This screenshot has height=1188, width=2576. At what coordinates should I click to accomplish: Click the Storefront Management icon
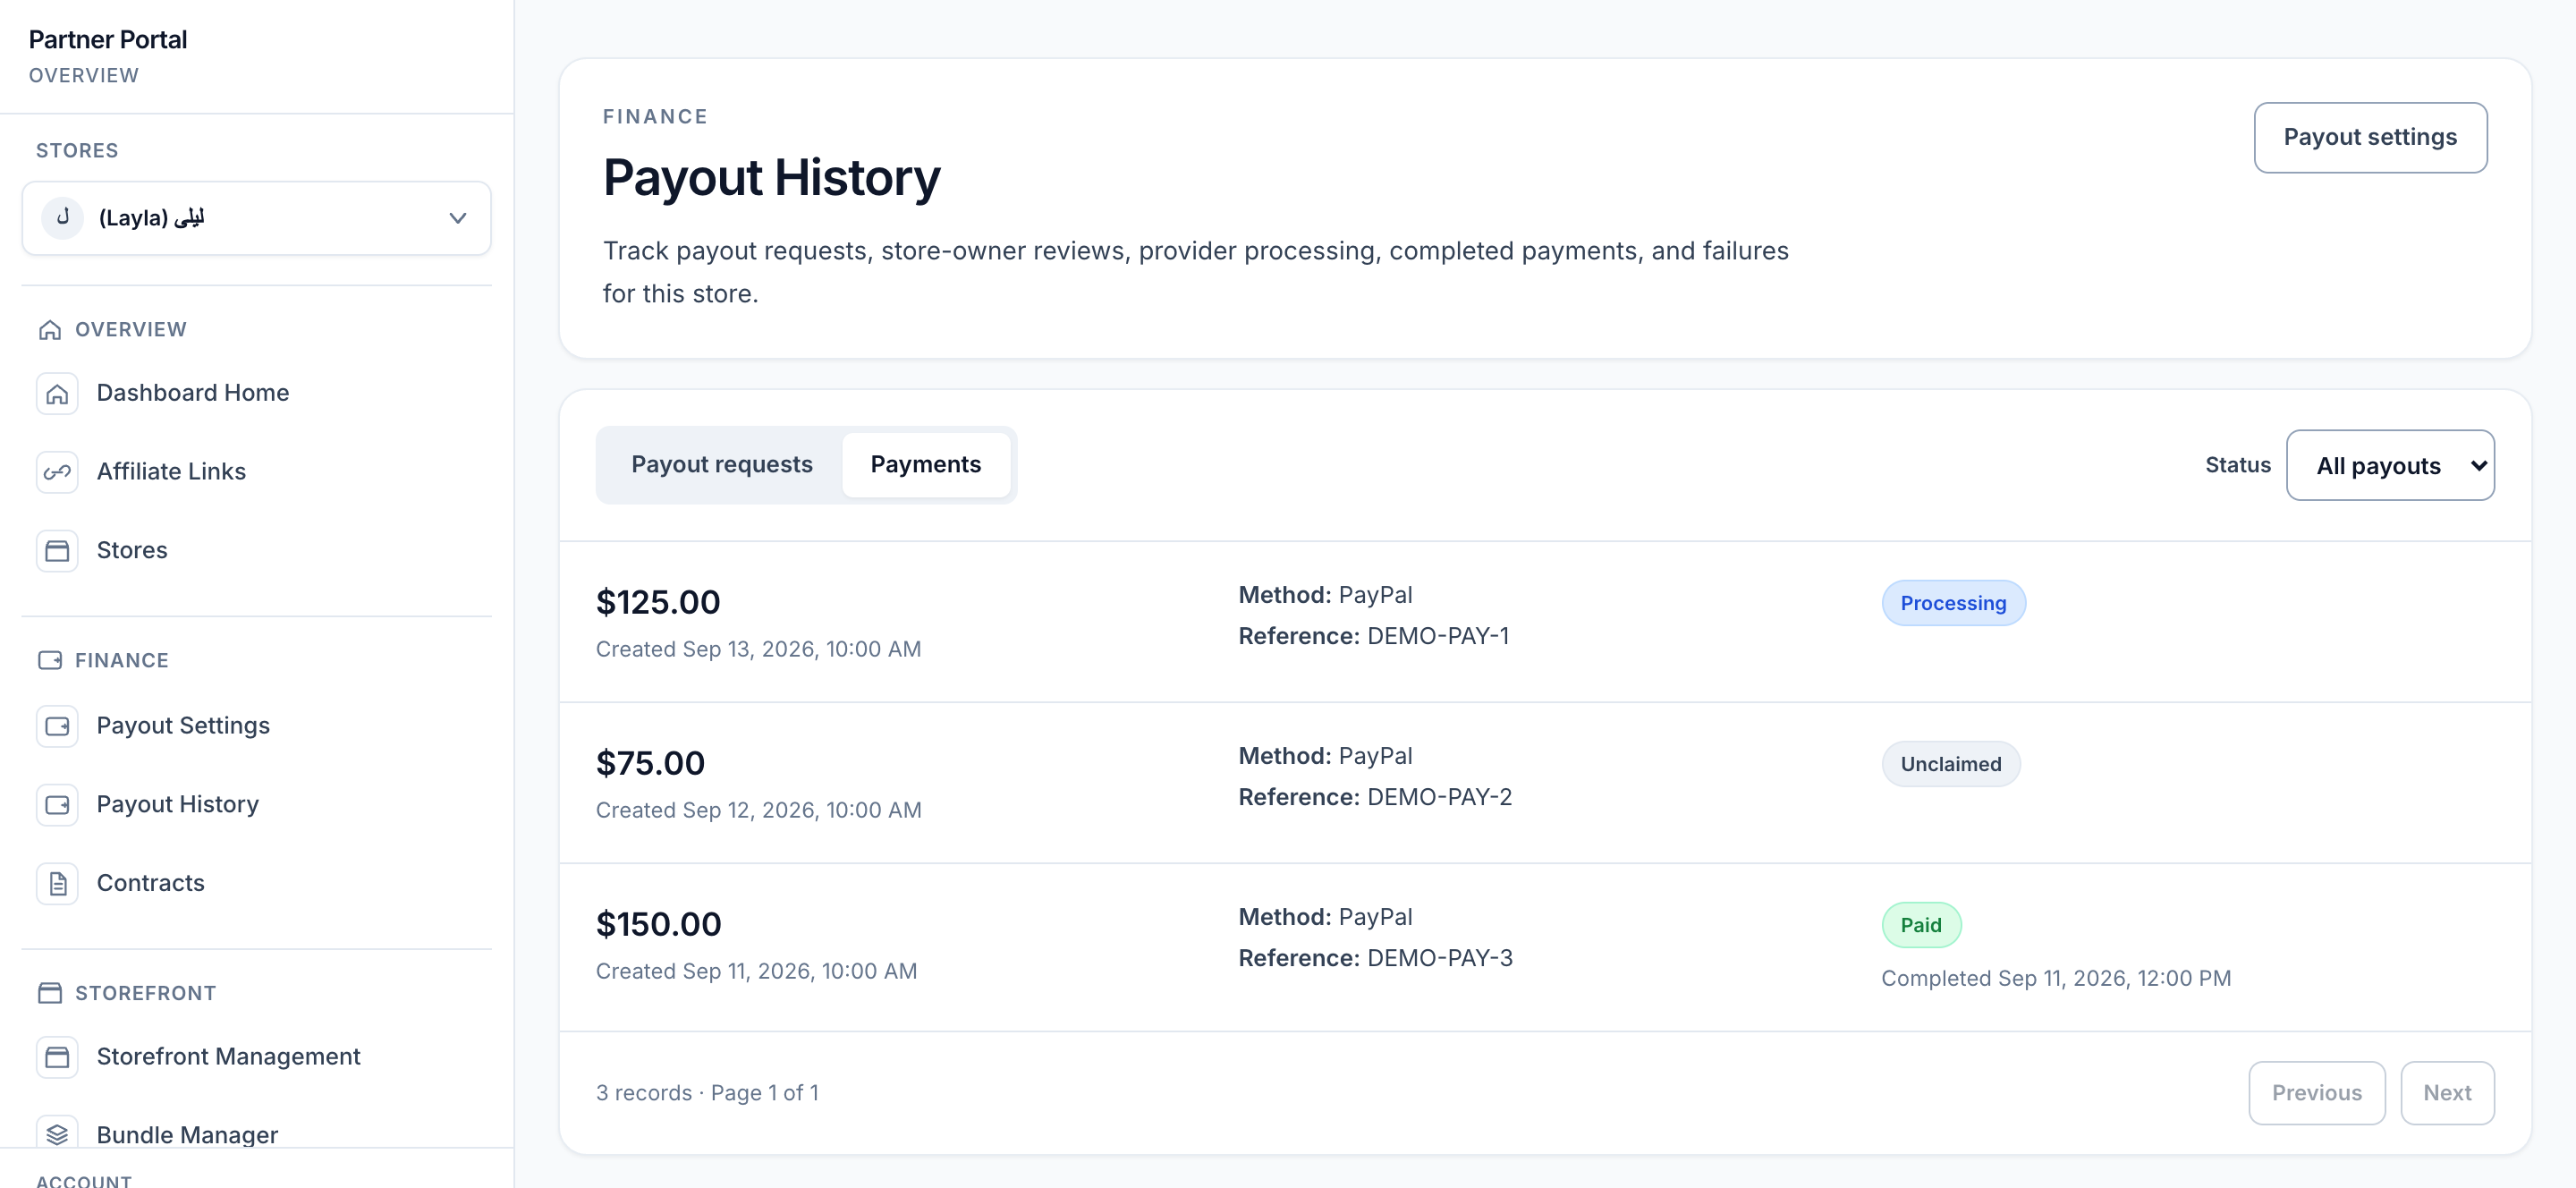coord(57,1057)
